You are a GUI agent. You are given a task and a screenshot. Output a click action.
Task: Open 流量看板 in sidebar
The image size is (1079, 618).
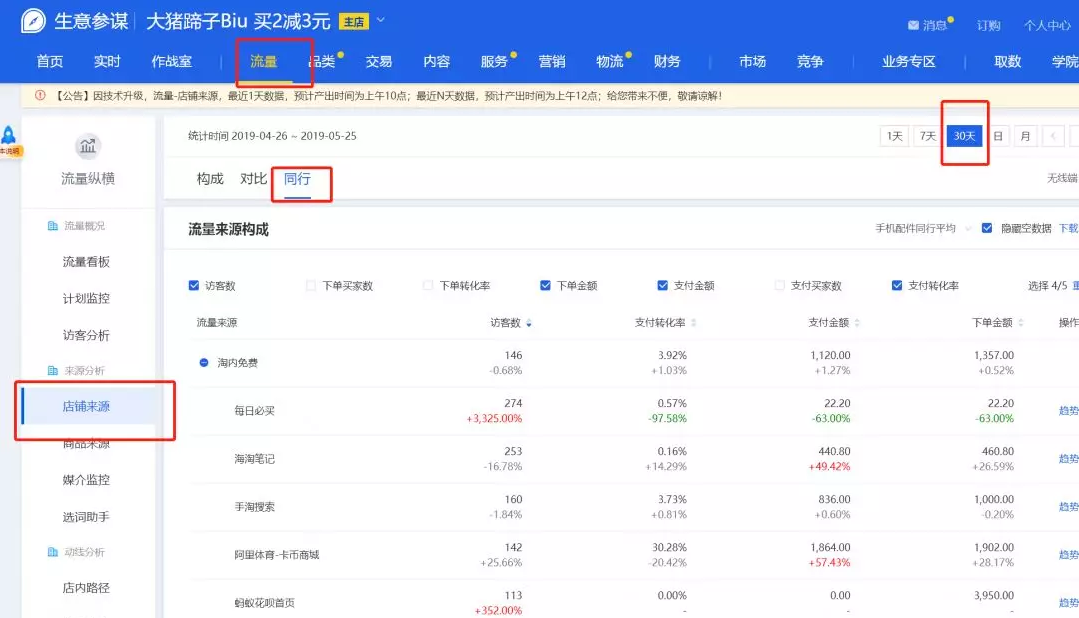[x=86, y=262]
